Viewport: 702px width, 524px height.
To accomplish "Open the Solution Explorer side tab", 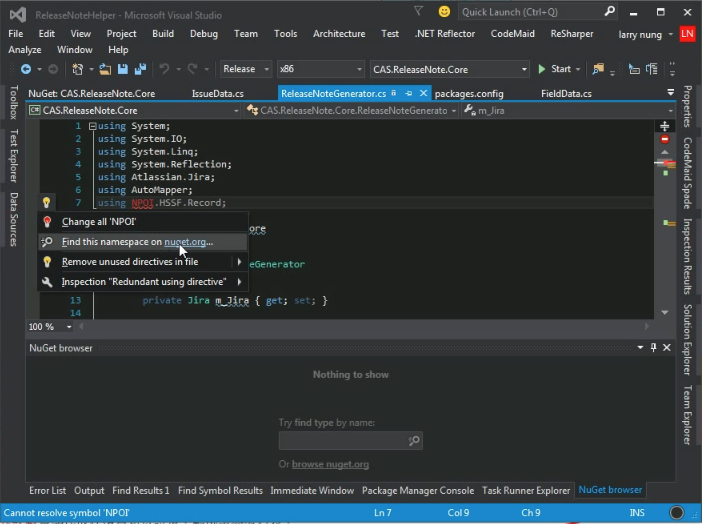I will [688, 339].
